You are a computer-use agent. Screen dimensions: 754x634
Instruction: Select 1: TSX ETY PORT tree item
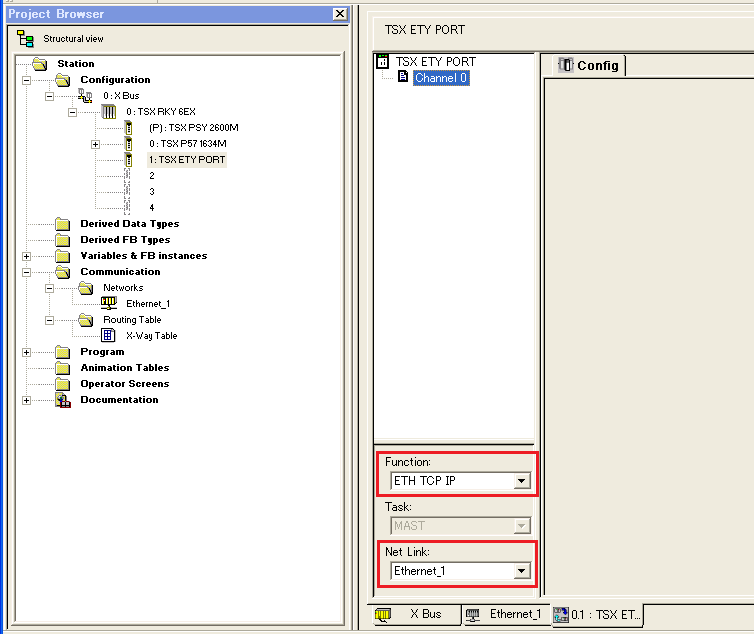[186, 160]
